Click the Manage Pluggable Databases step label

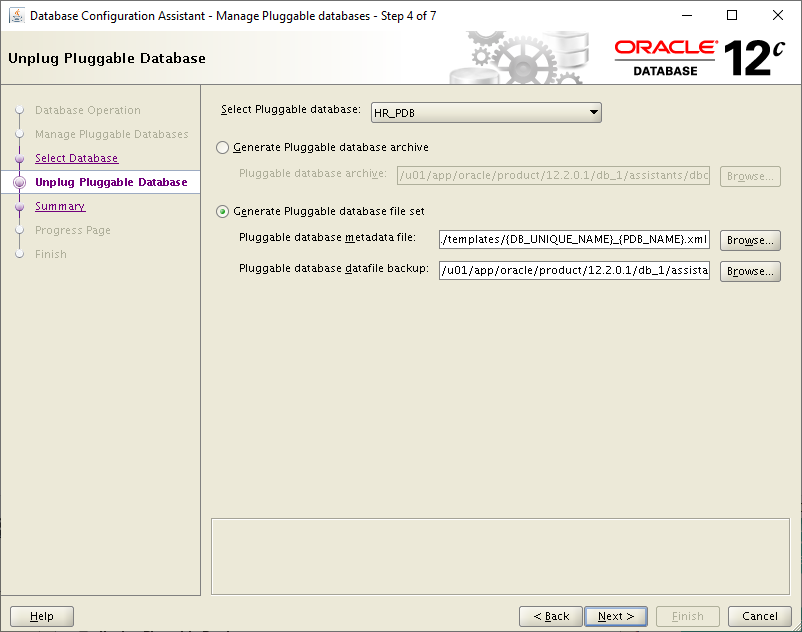tap(112, 134)
